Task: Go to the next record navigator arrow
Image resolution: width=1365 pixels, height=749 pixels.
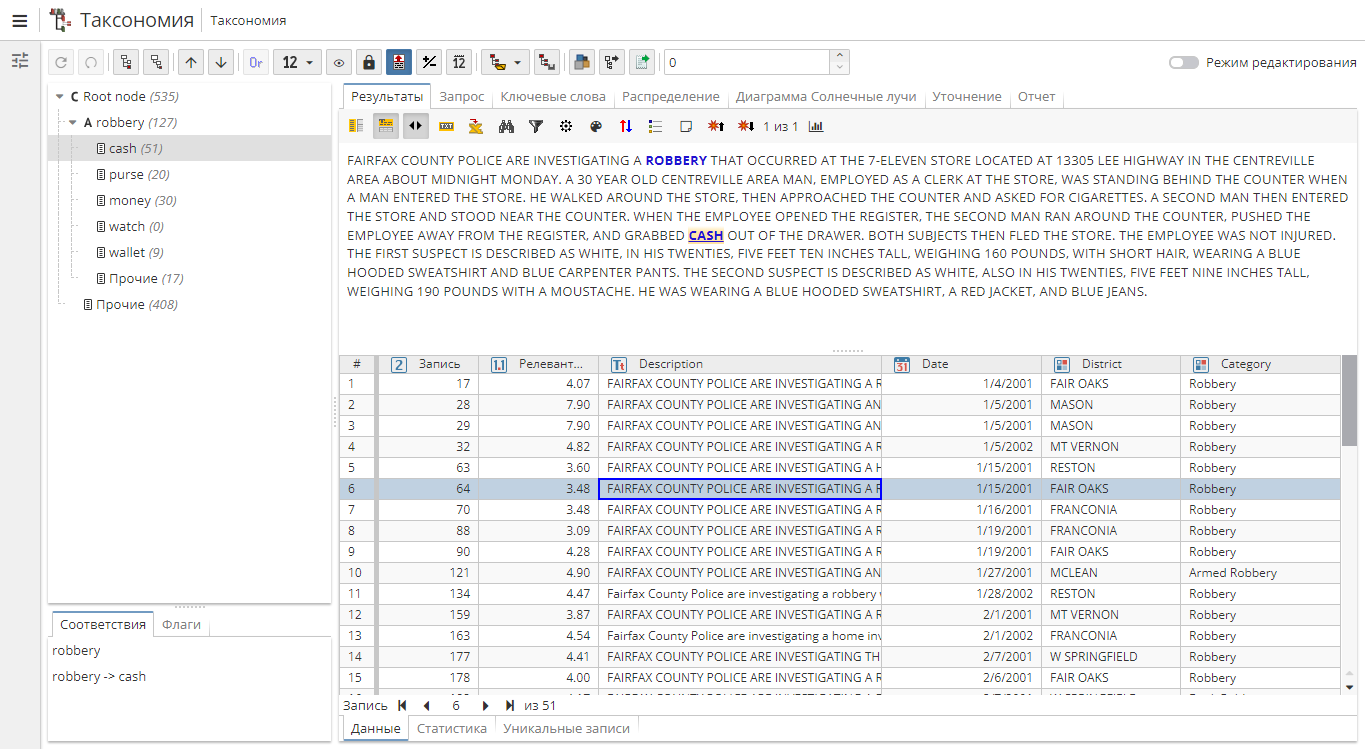Action: [486, 705]
